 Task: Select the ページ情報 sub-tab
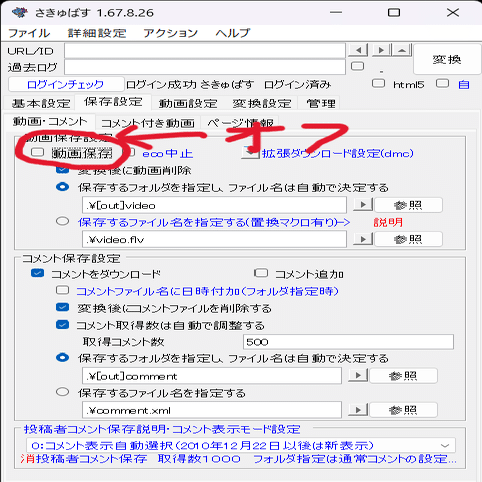[240, 123]
